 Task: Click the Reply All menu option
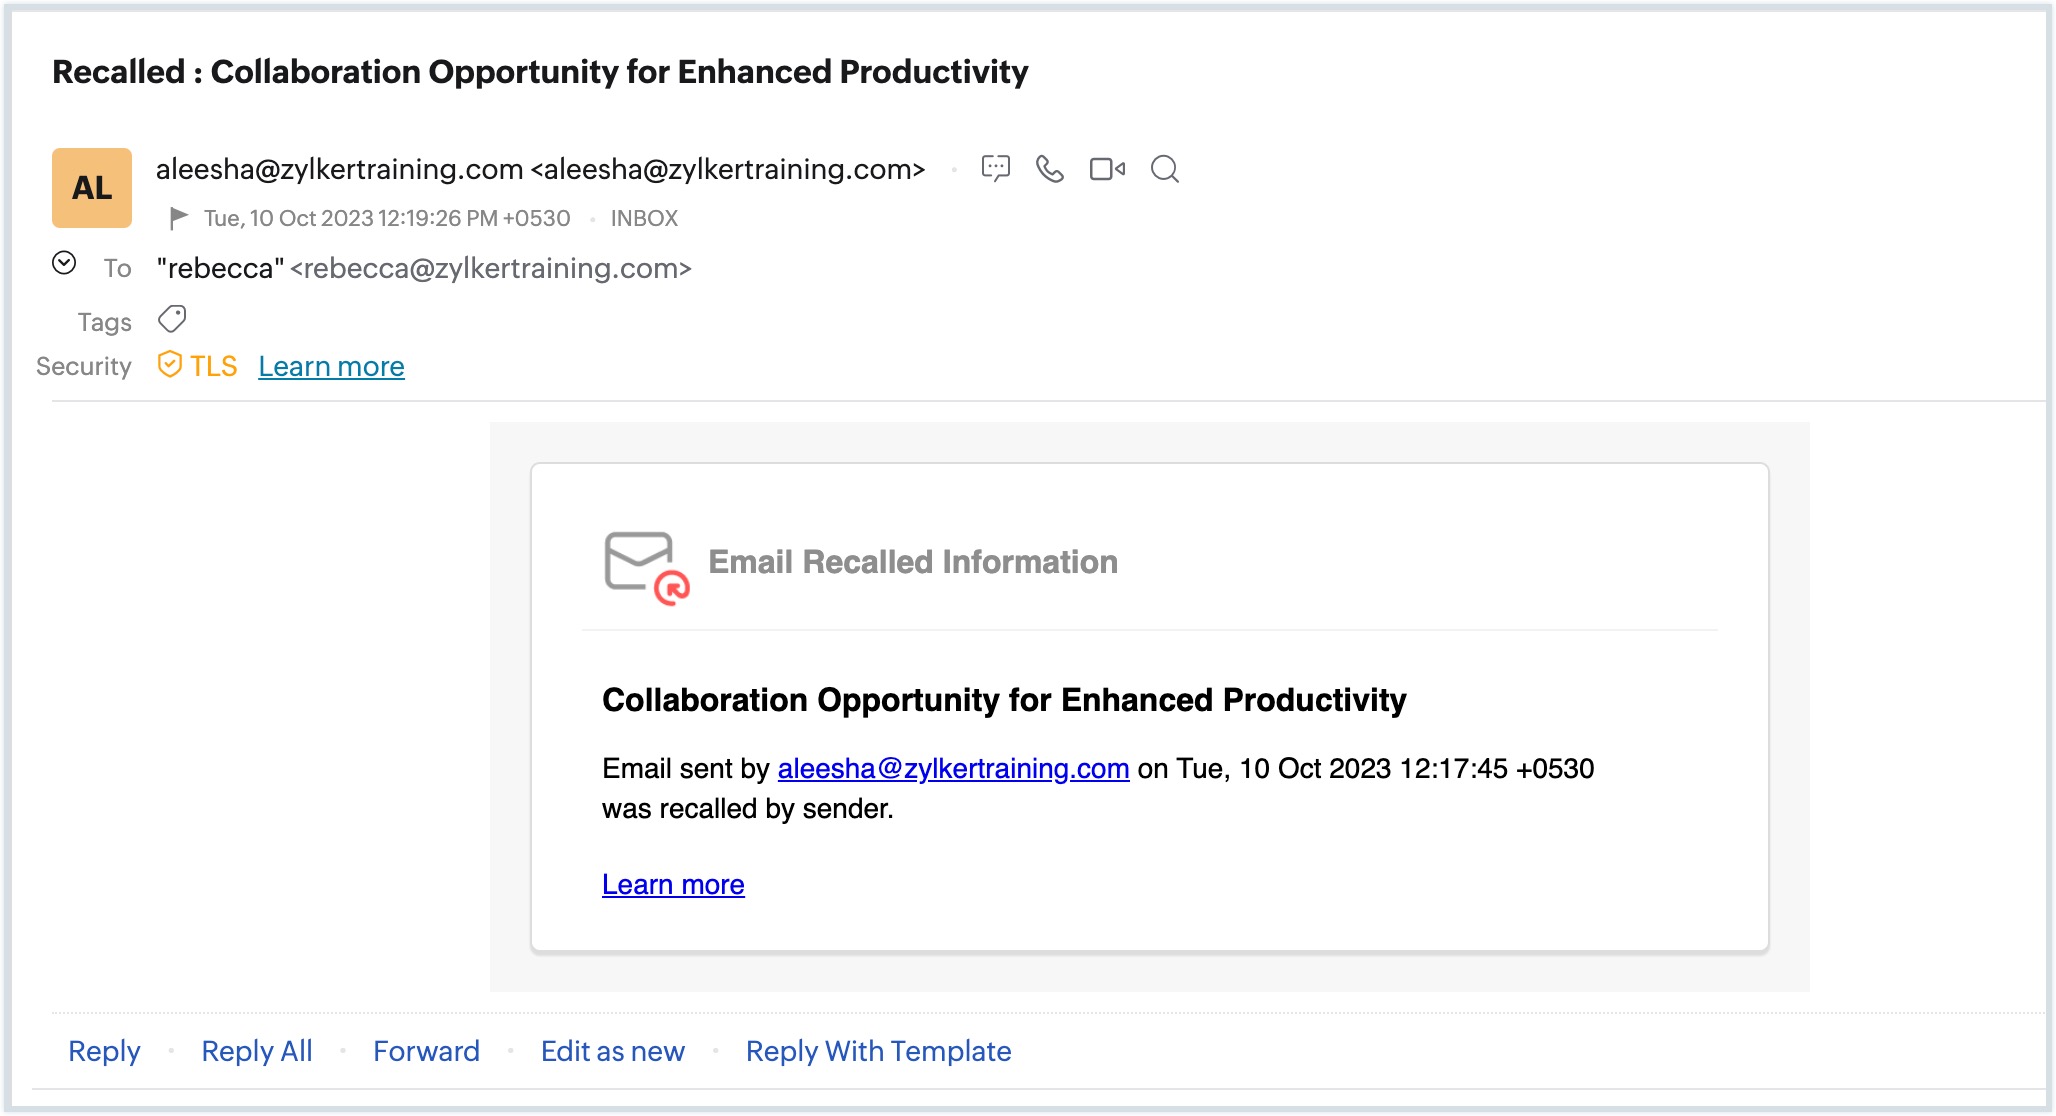(256, 1050)
